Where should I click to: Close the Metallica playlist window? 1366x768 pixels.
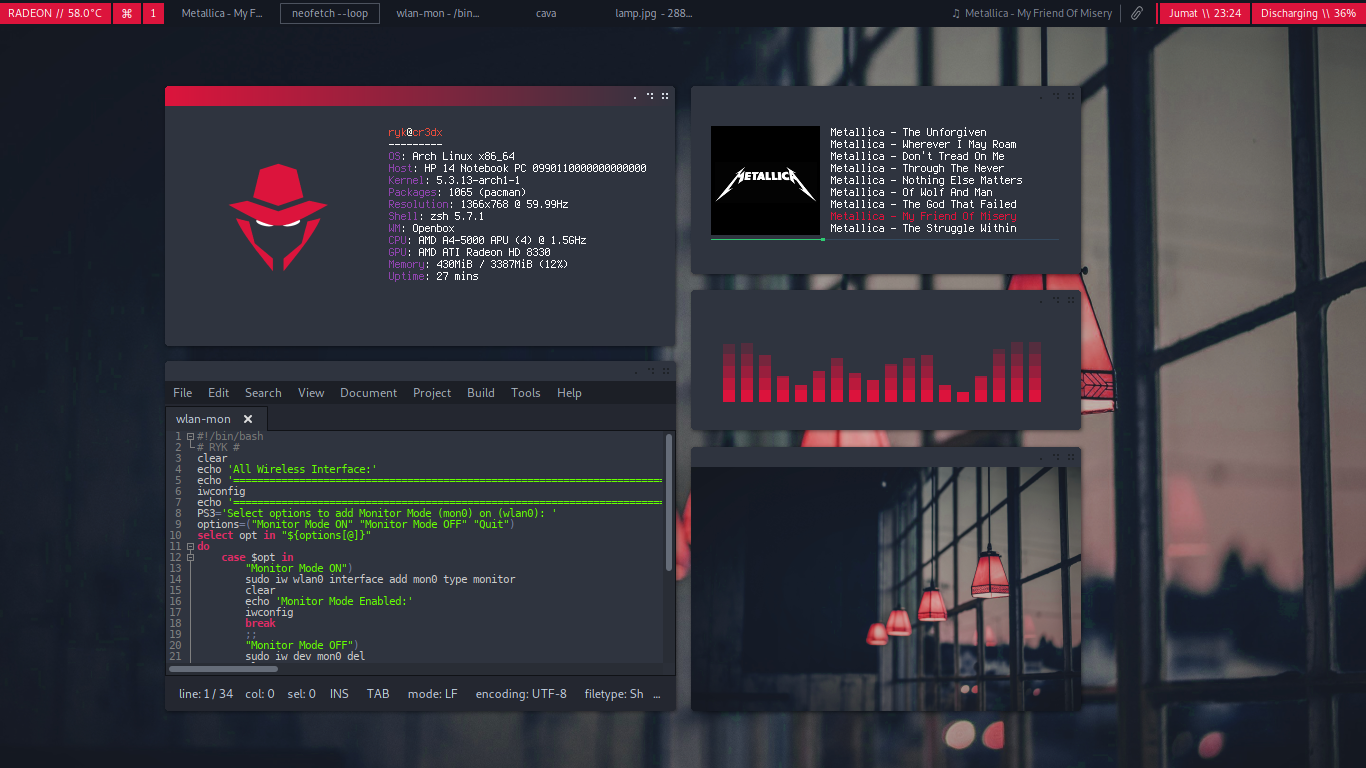point(1072,96)
